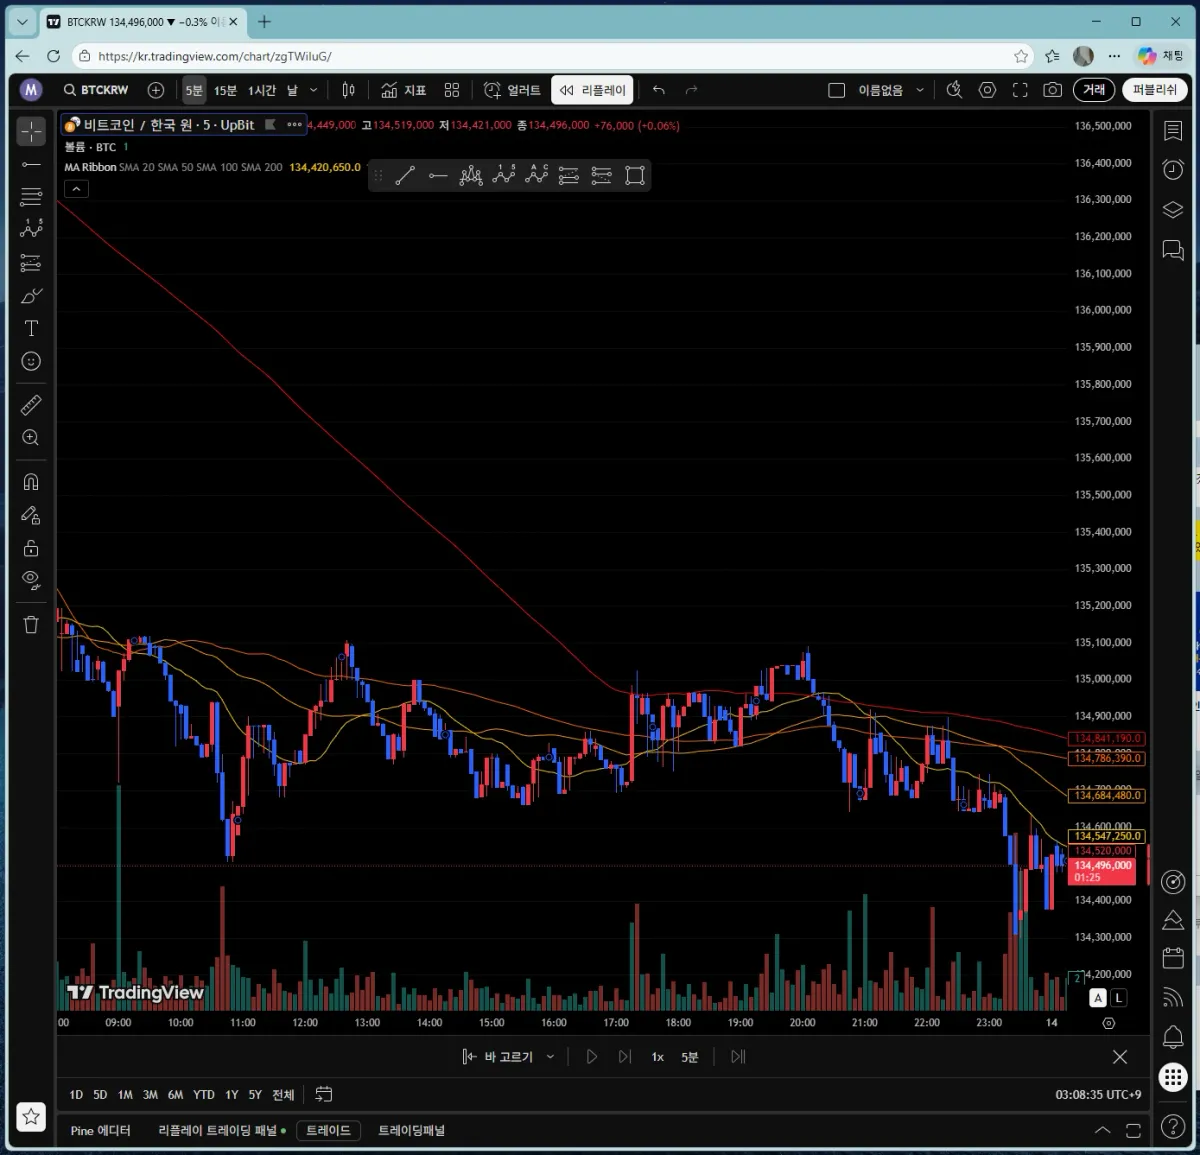The width and height of the screenshot is (1200, 1155).
Task: Change the 1x replay speed
Action: [658, 1057]
